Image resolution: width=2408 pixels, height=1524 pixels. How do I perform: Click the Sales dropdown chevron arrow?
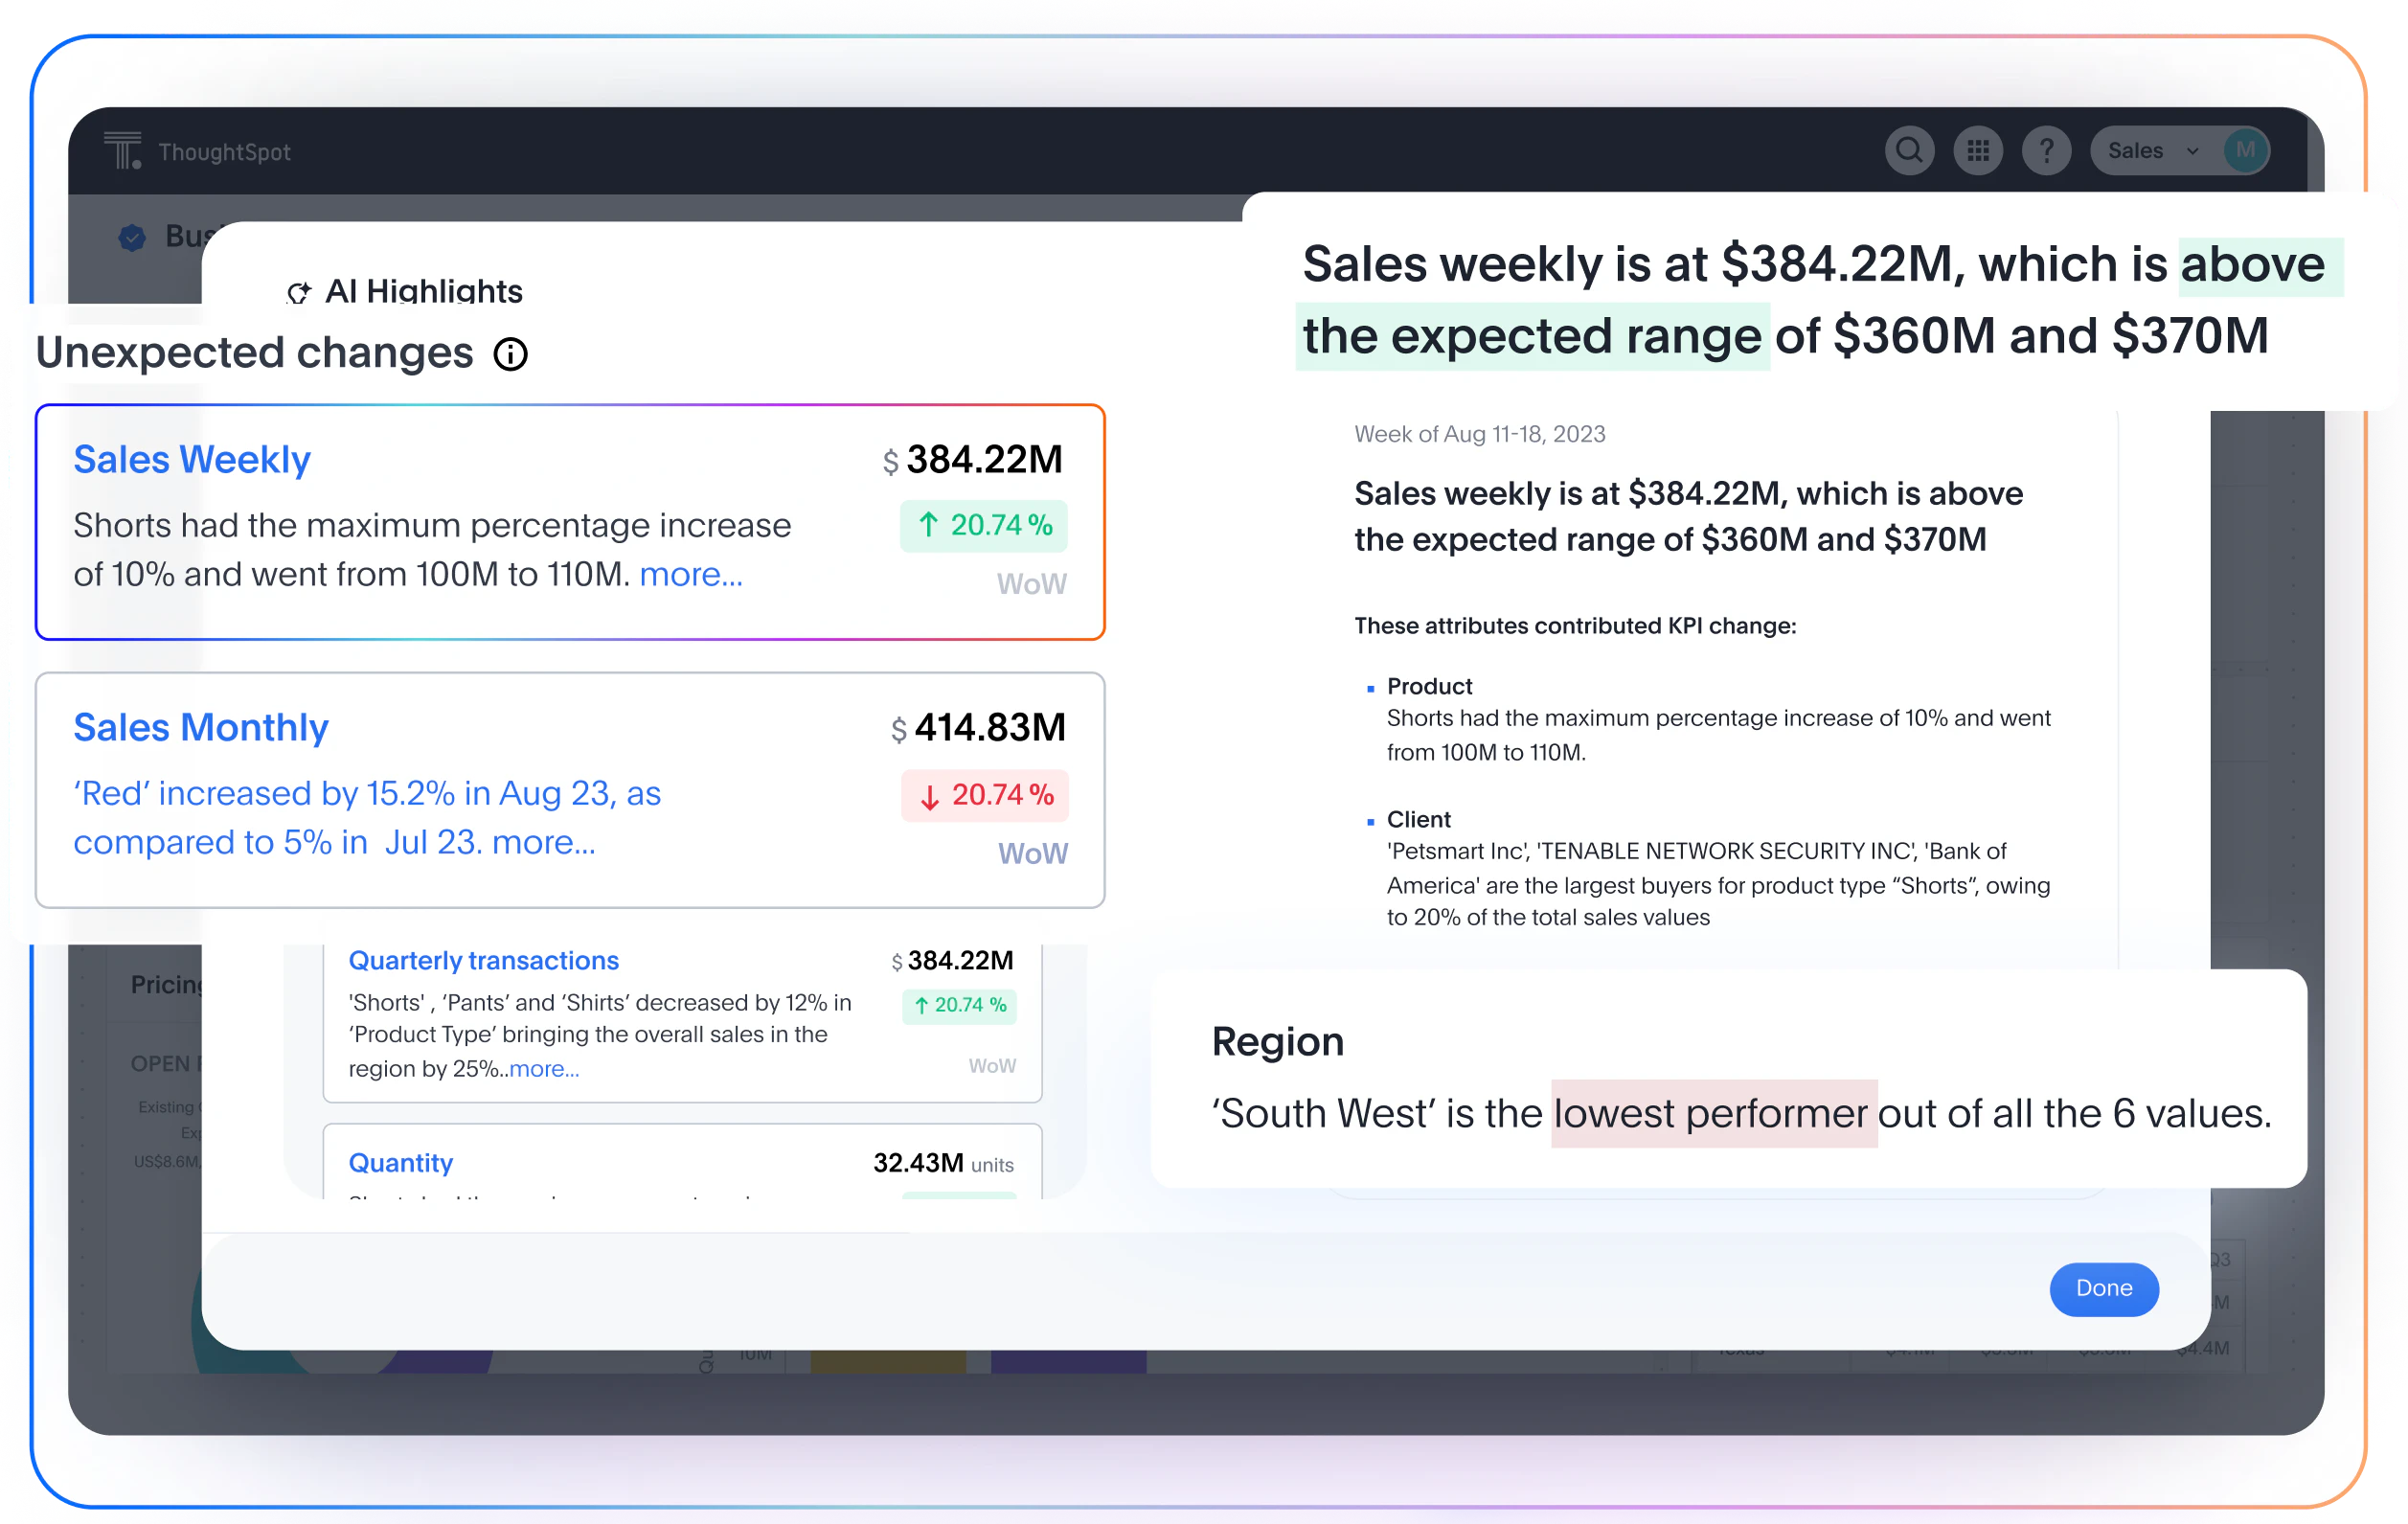point(2192,152)
